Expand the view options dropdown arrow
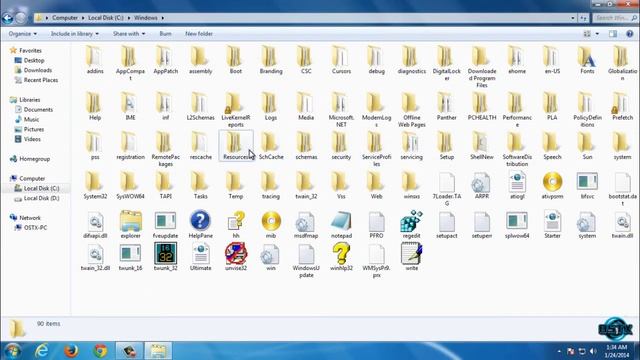Screen dimensions: 640x360 597,34
